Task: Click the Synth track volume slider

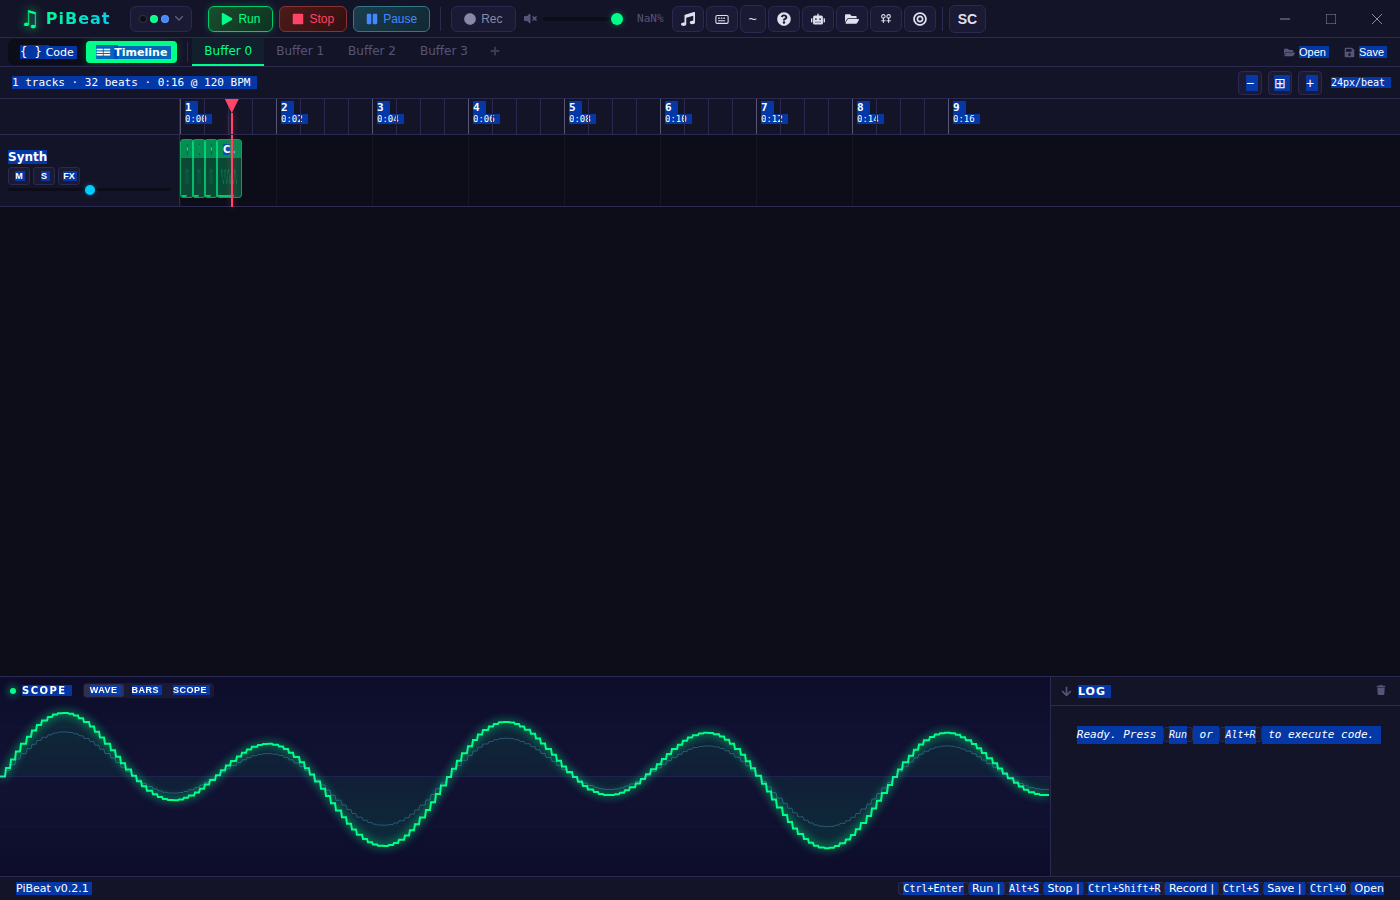Action: pos(90,190)
